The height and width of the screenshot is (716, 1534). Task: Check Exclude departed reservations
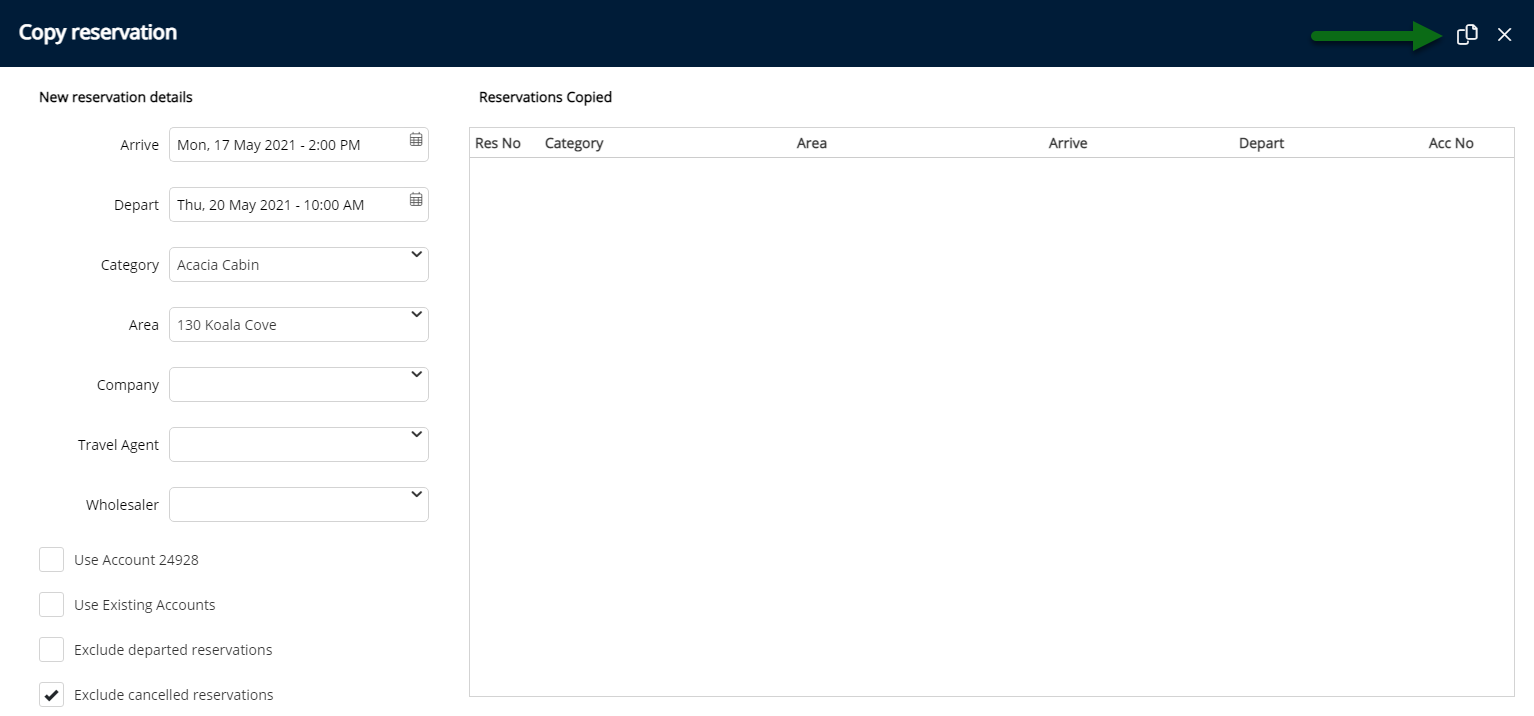click(52, 650)
